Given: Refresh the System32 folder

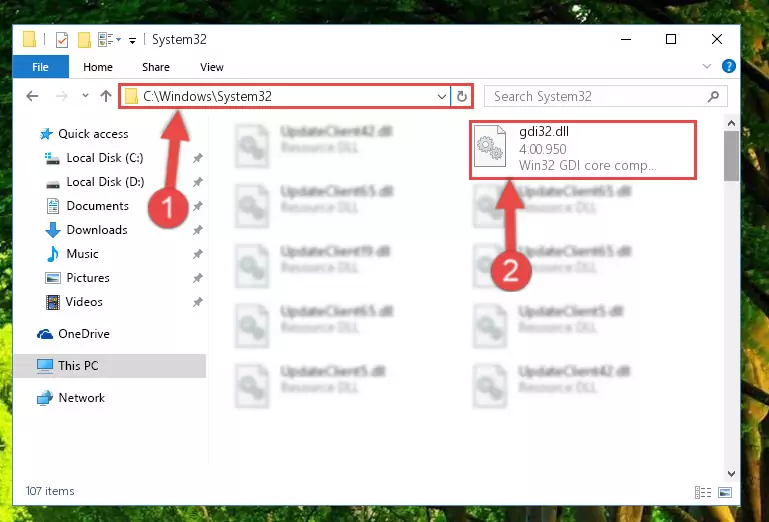Looking at the screenshot, I should 461,97.
